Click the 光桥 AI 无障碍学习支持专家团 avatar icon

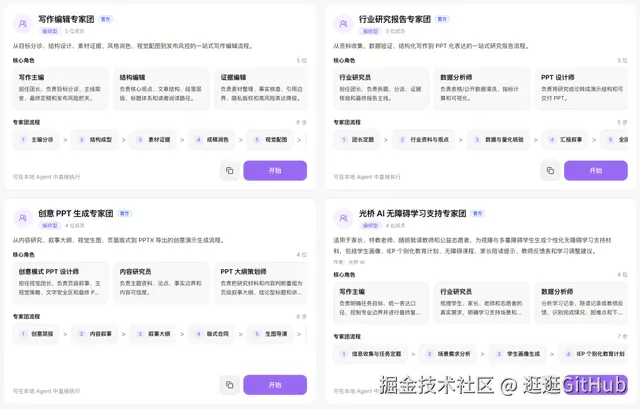343,218
